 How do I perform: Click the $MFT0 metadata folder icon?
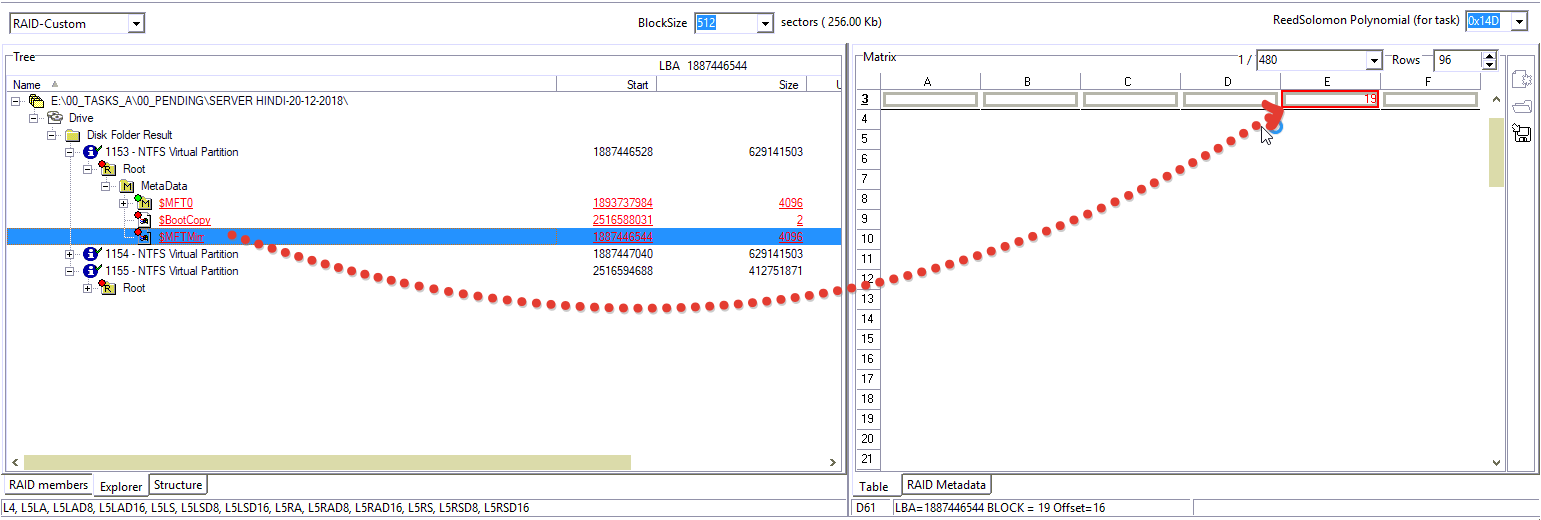tap(144, 203)
